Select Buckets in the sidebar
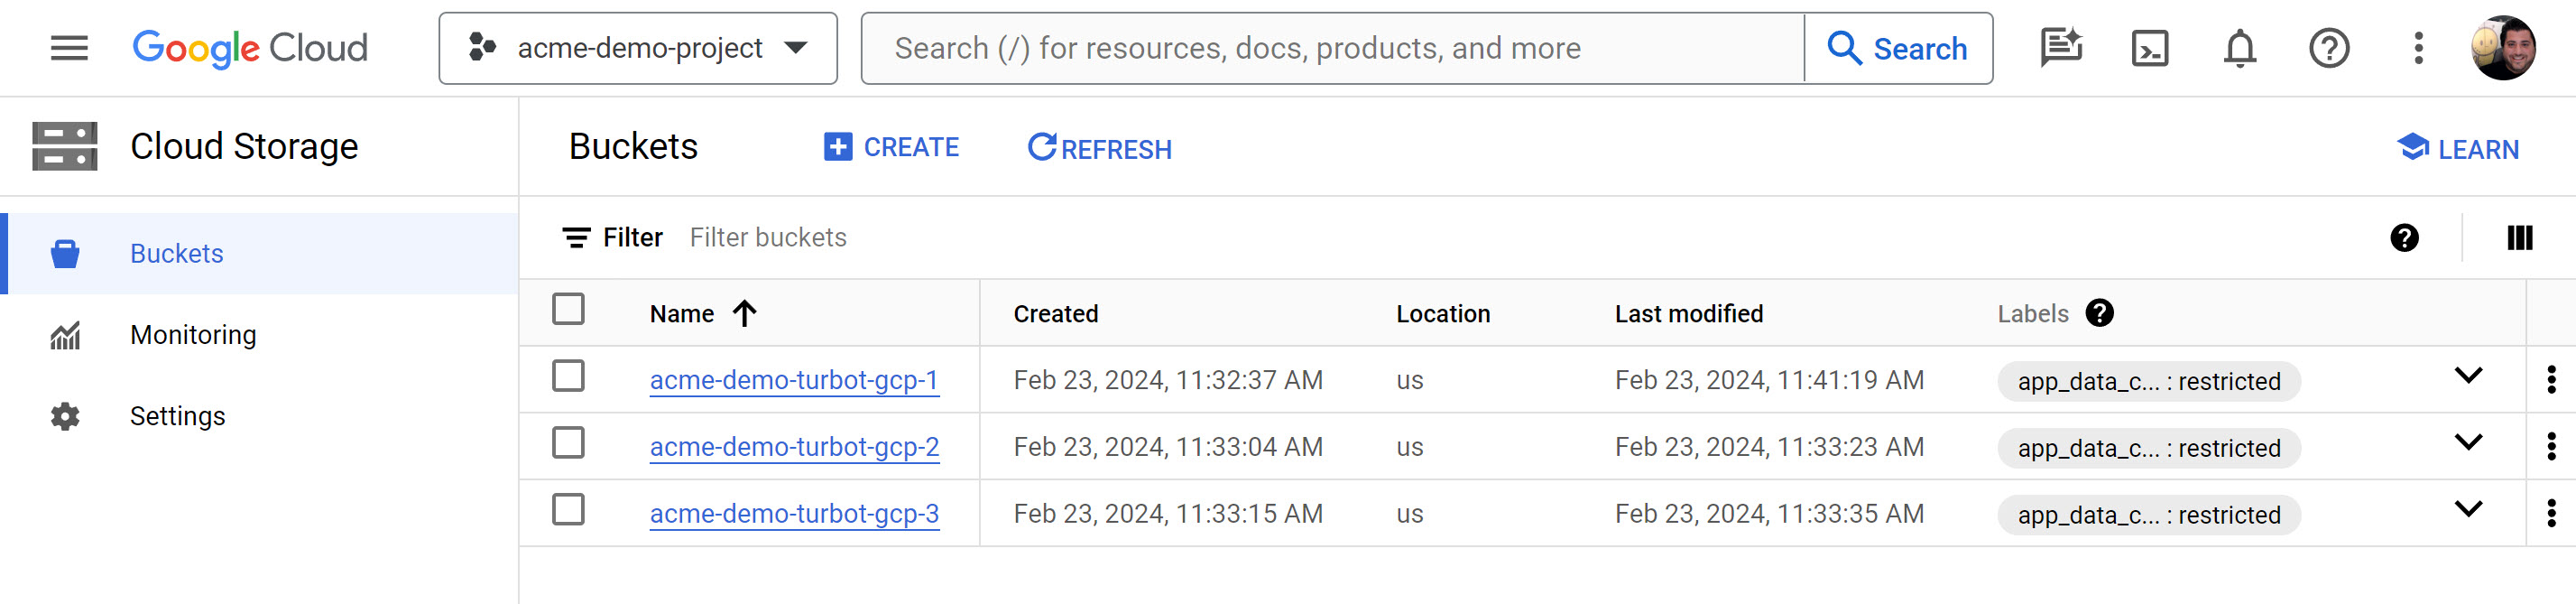This screenshot has width=2576, height=604. click(260, 253)
